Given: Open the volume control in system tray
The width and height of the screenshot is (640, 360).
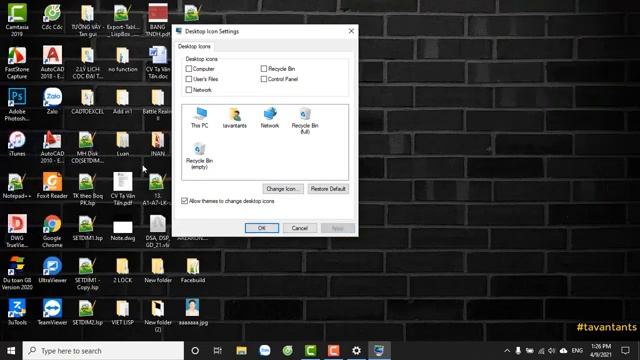Looking at the screenshot, I should click(552, 351).
